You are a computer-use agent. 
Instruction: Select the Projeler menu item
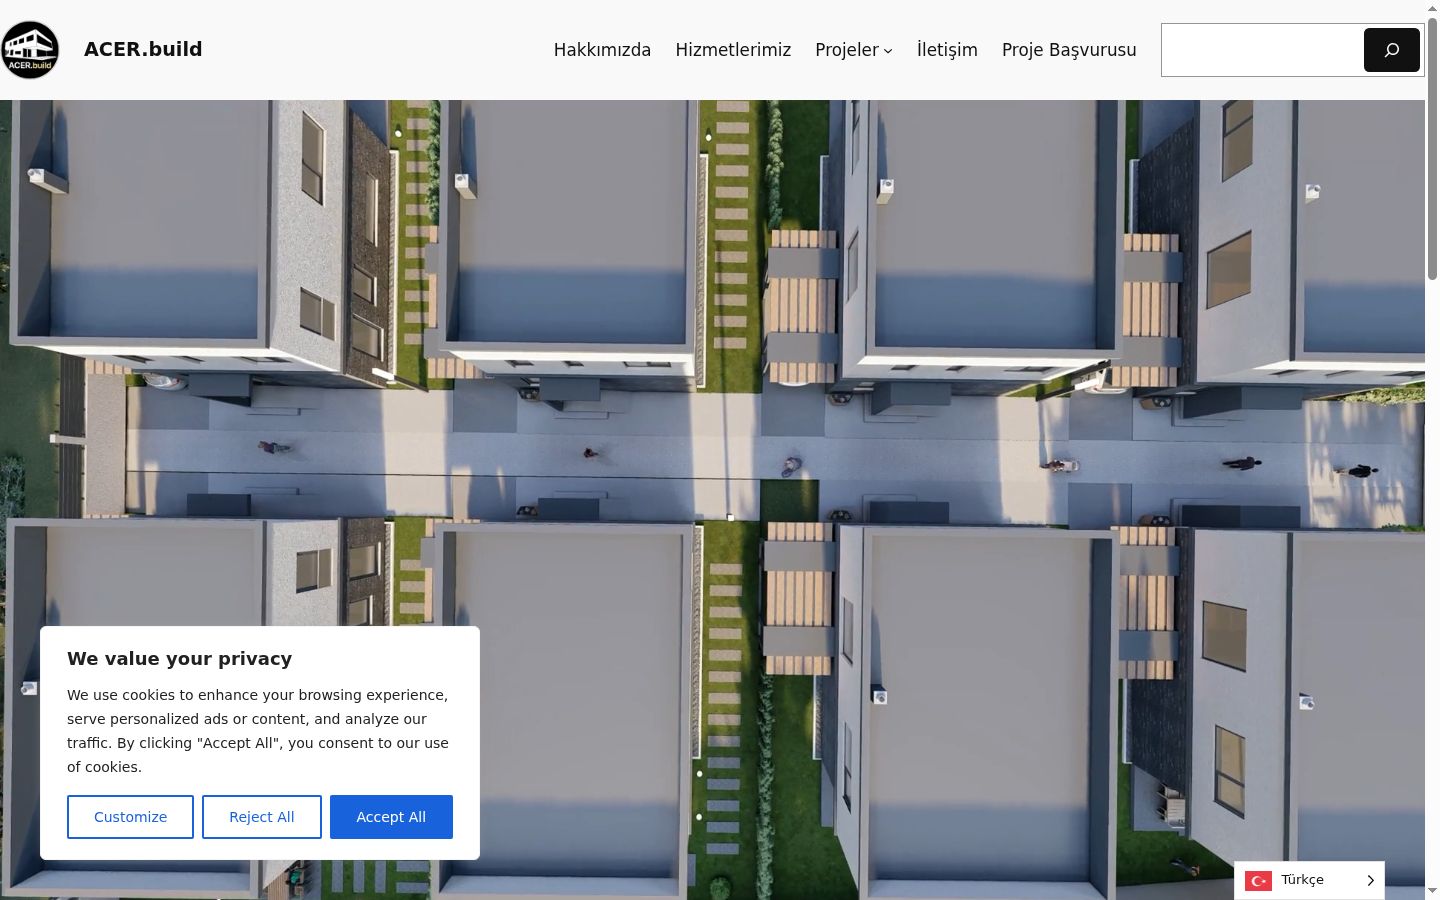(847, 50)
